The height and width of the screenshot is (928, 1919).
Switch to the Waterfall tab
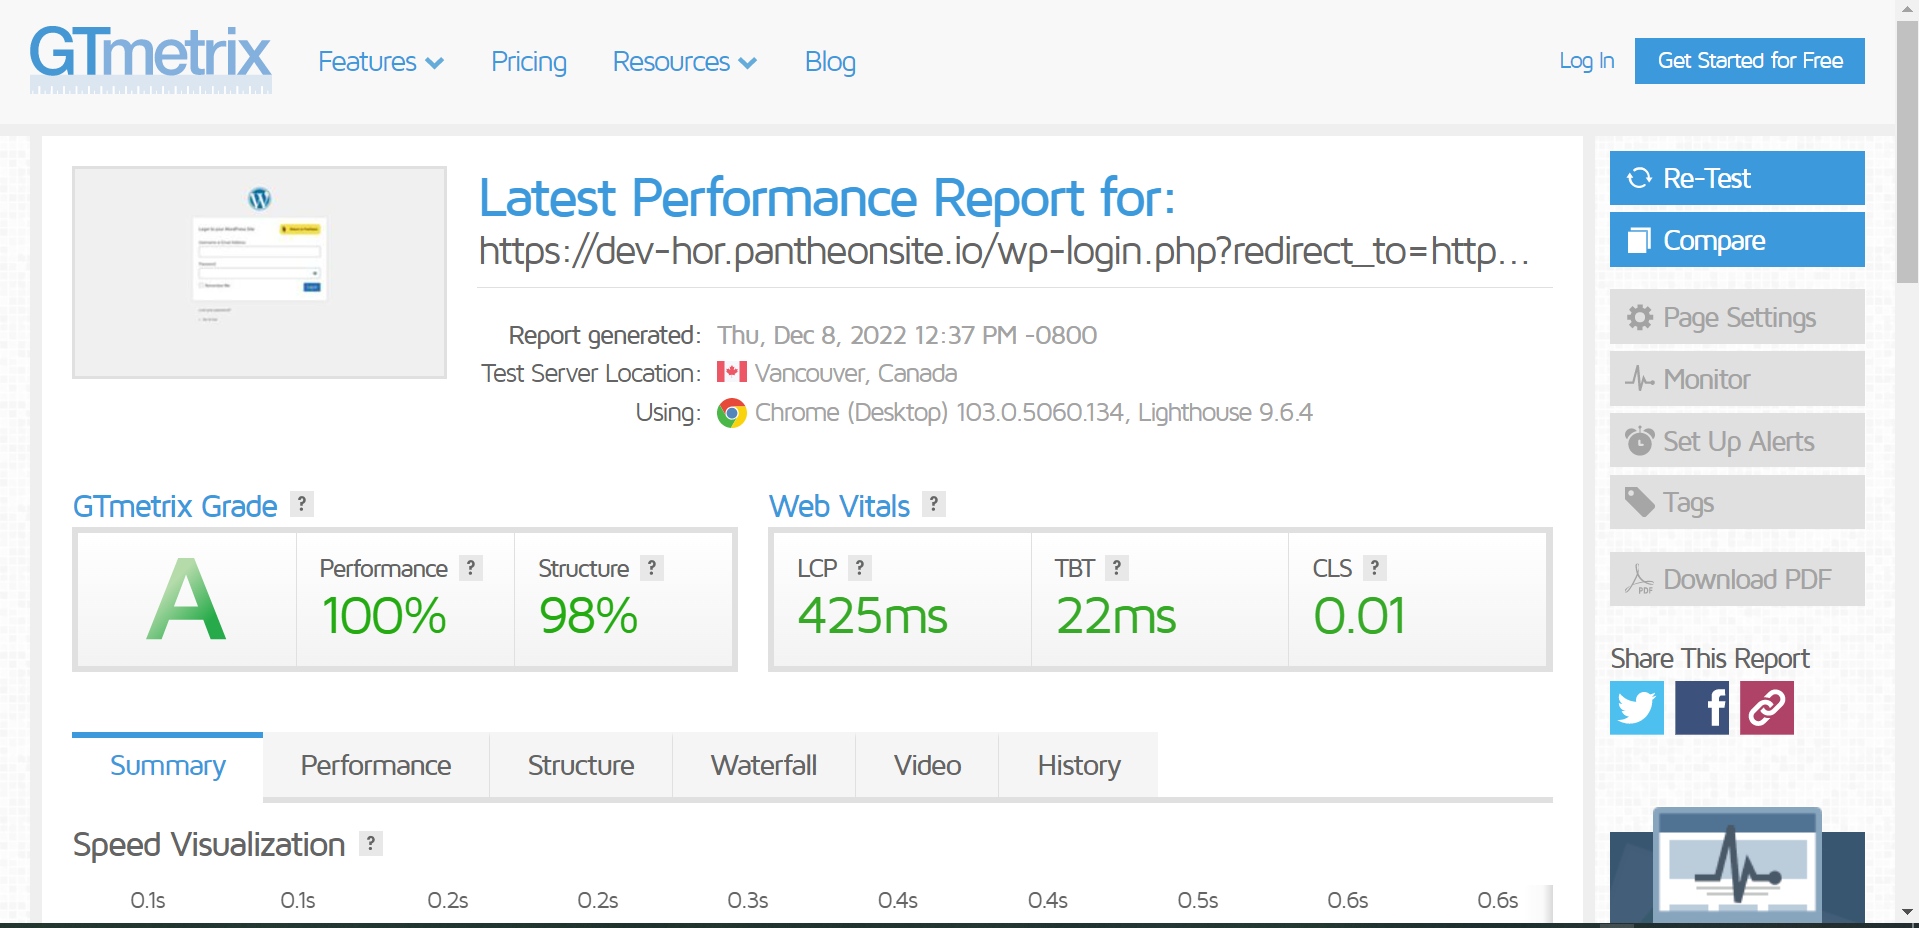click(763, 764)
